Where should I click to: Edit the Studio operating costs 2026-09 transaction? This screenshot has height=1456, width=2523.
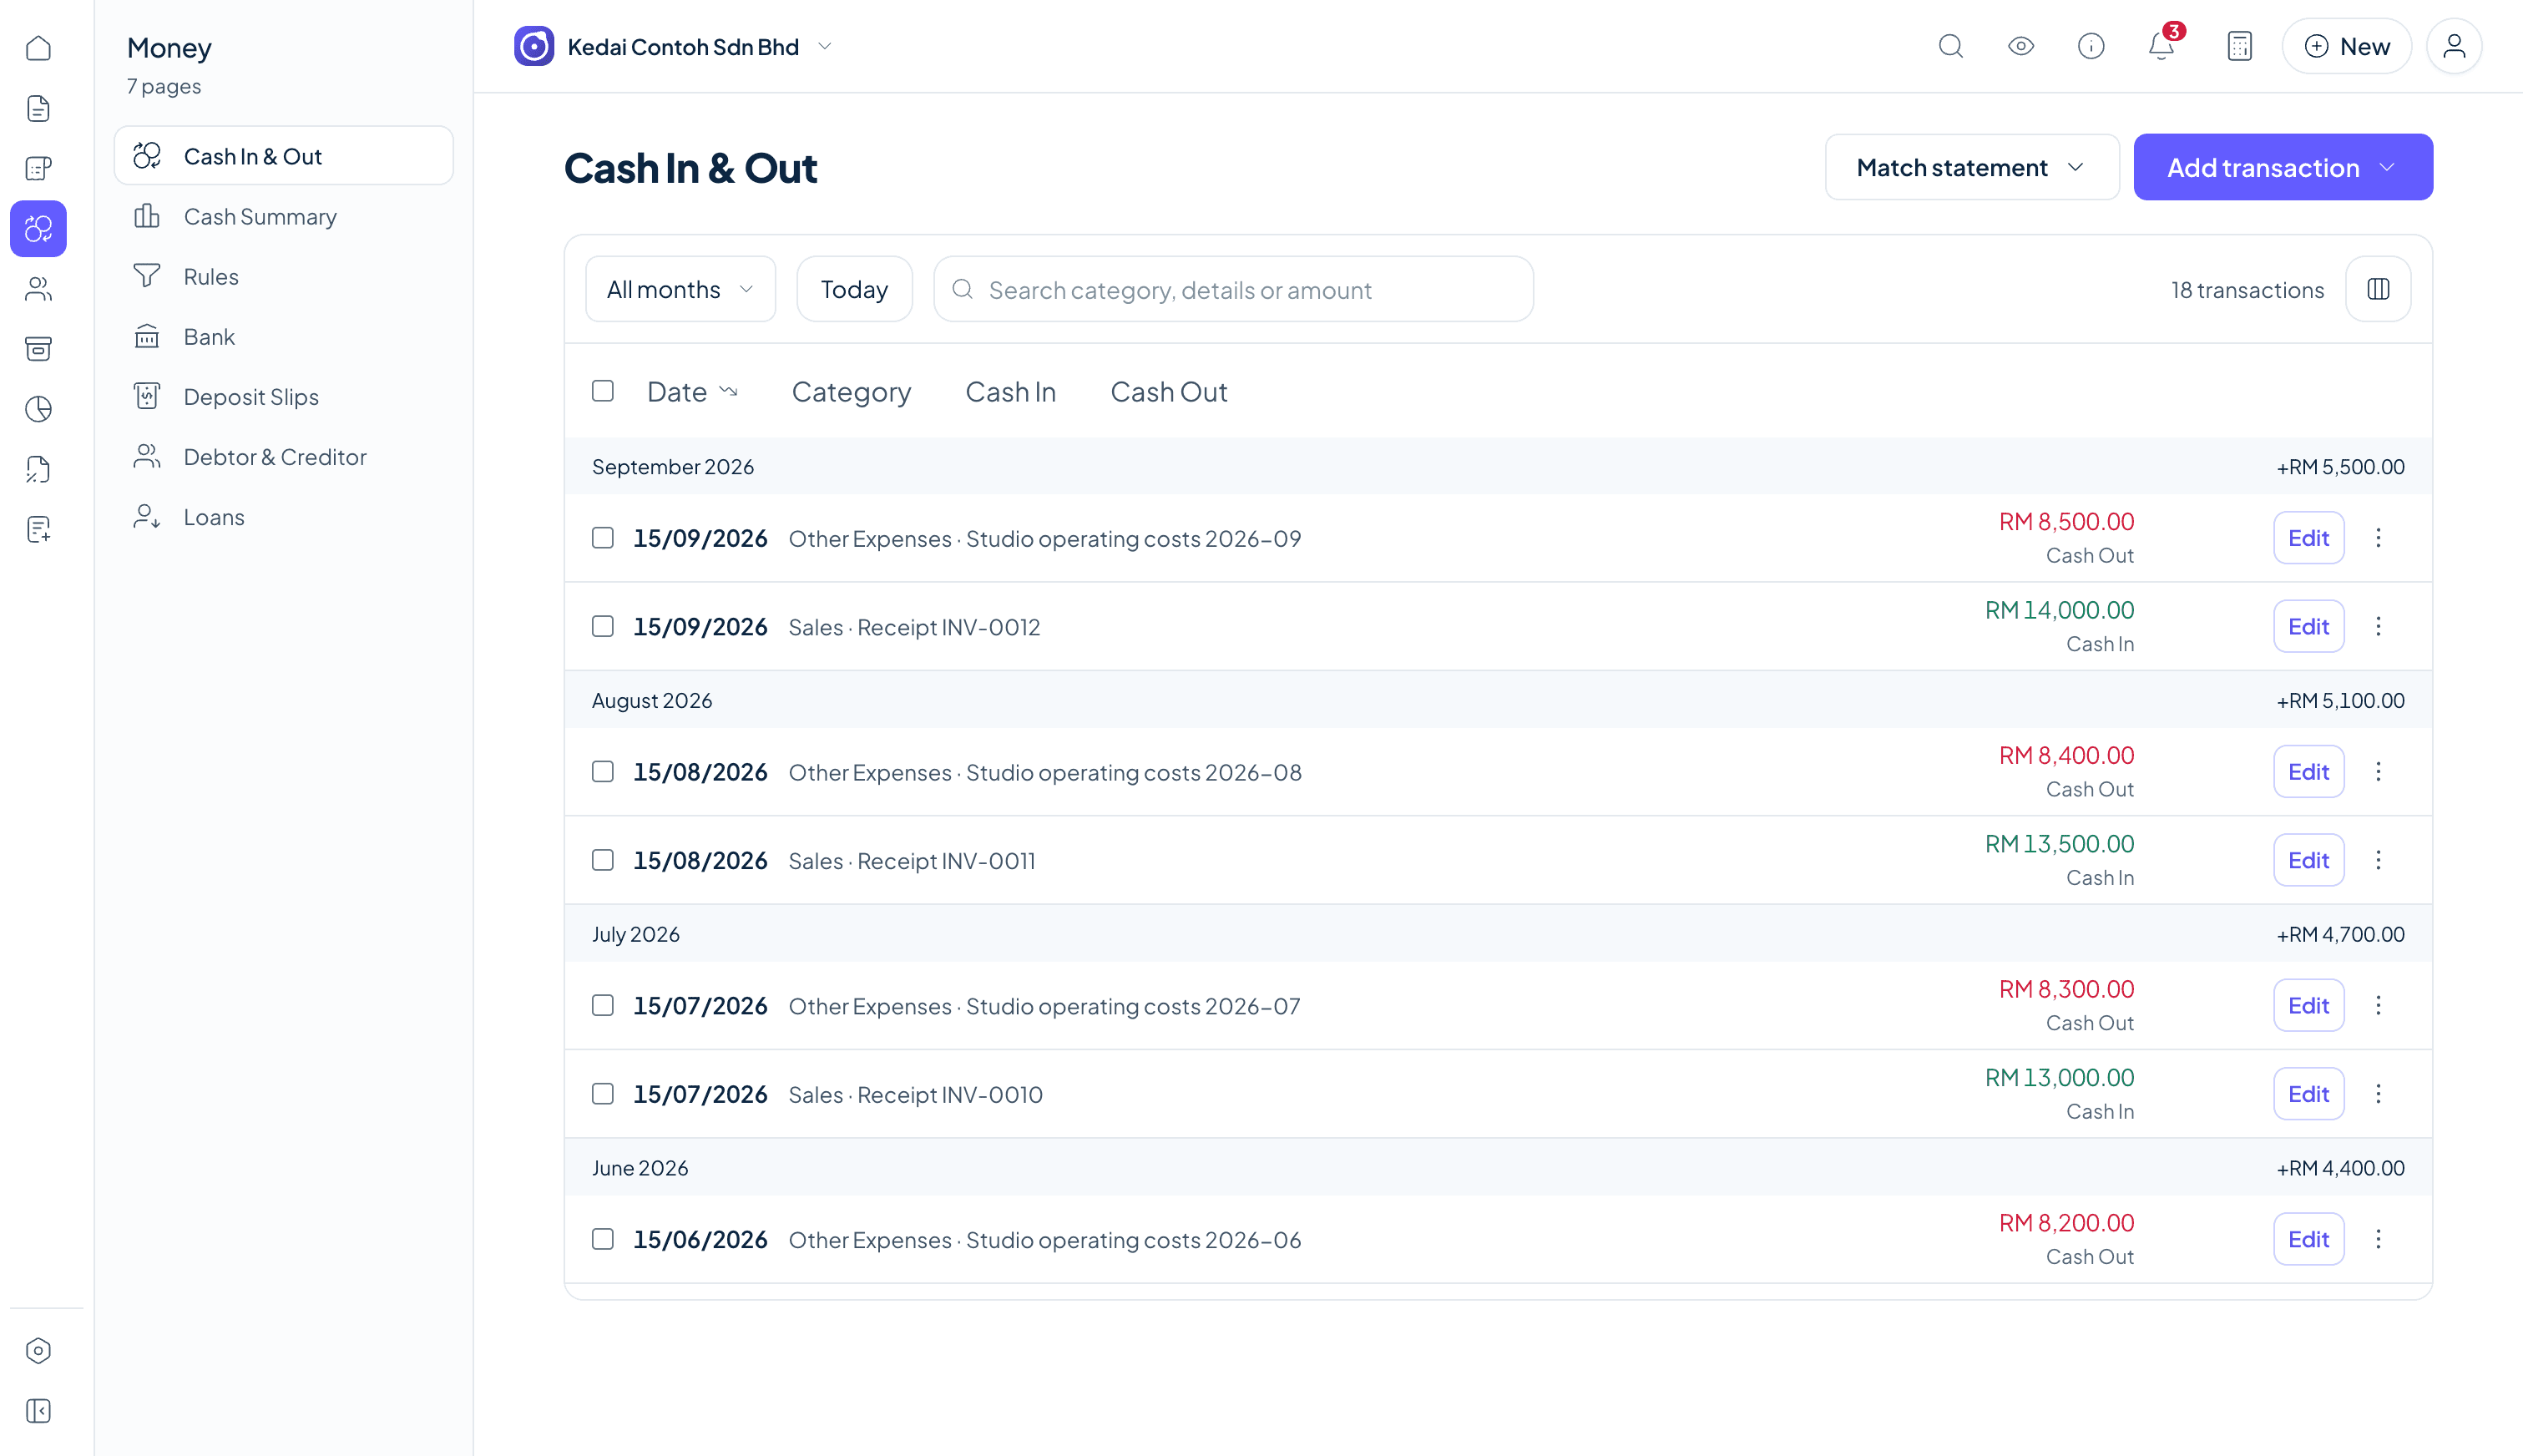[x=2308, y=538]
